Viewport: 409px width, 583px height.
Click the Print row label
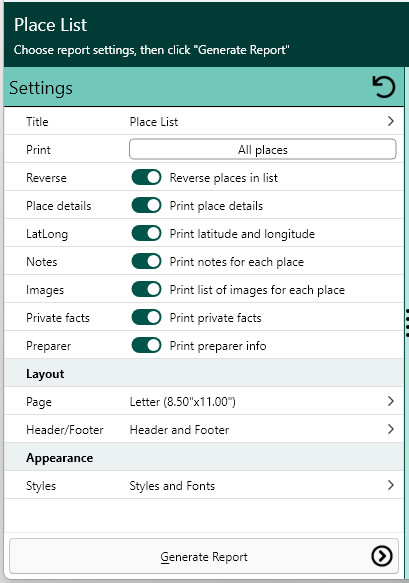point(38,150)
